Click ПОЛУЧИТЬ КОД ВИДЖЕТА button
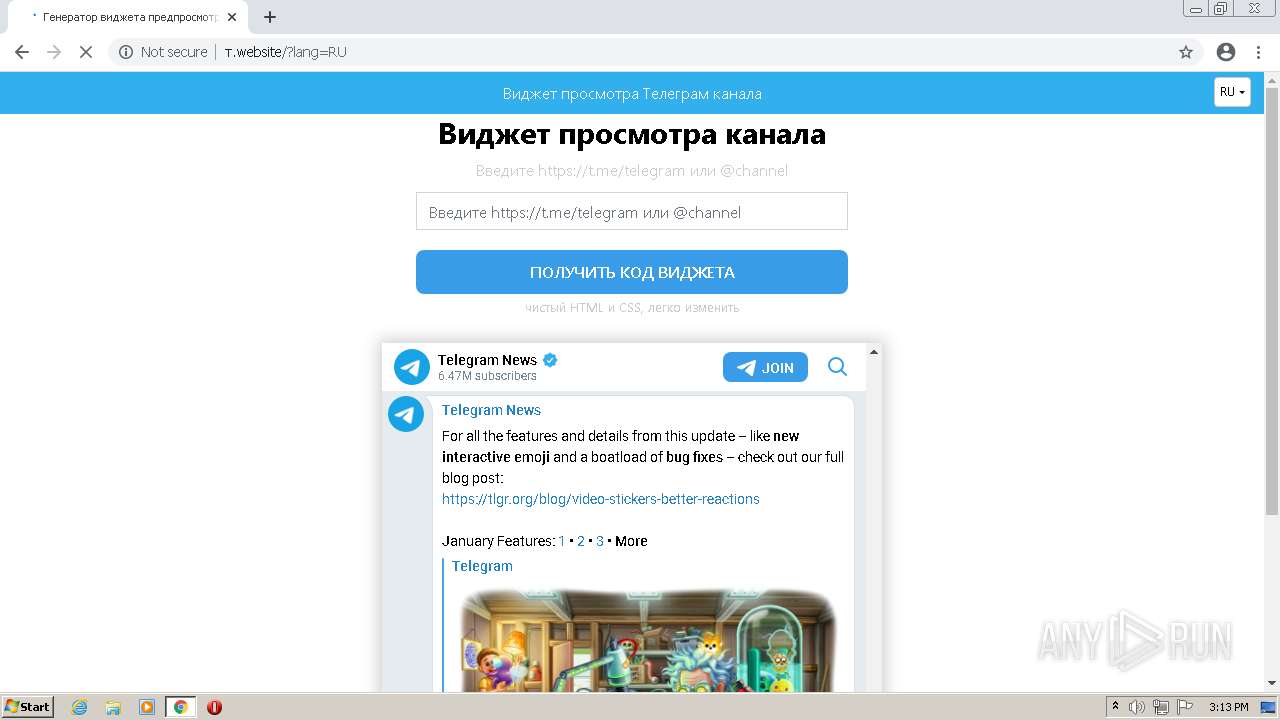 [632, 272]
